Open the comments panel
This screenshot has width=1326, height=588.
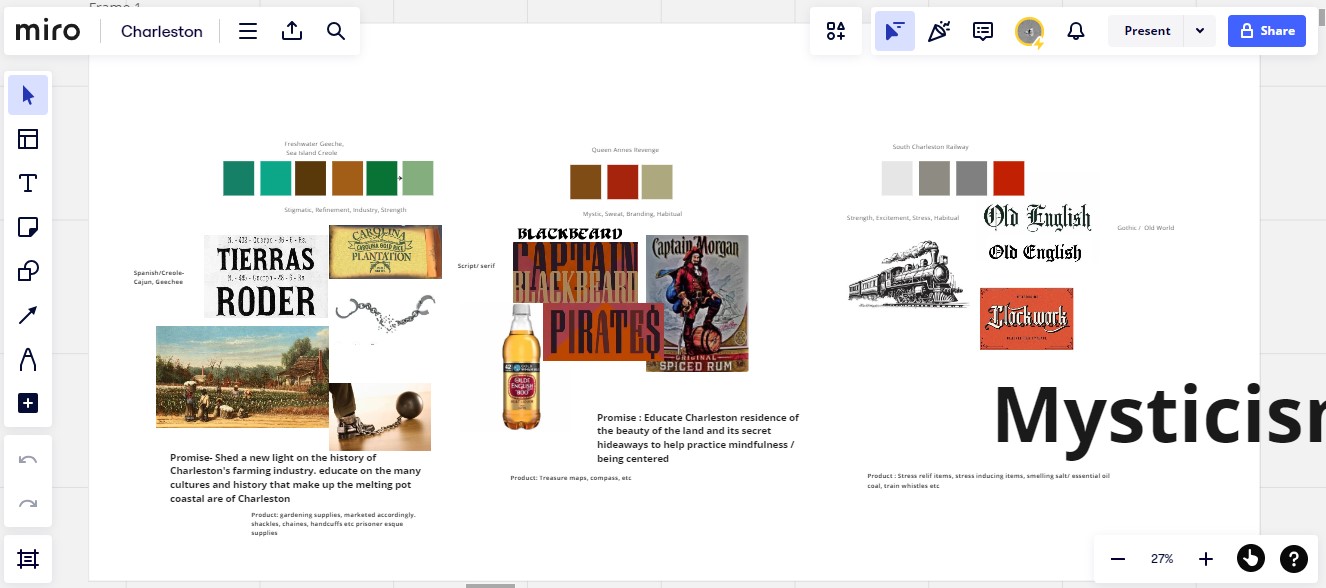pos(983,31)
